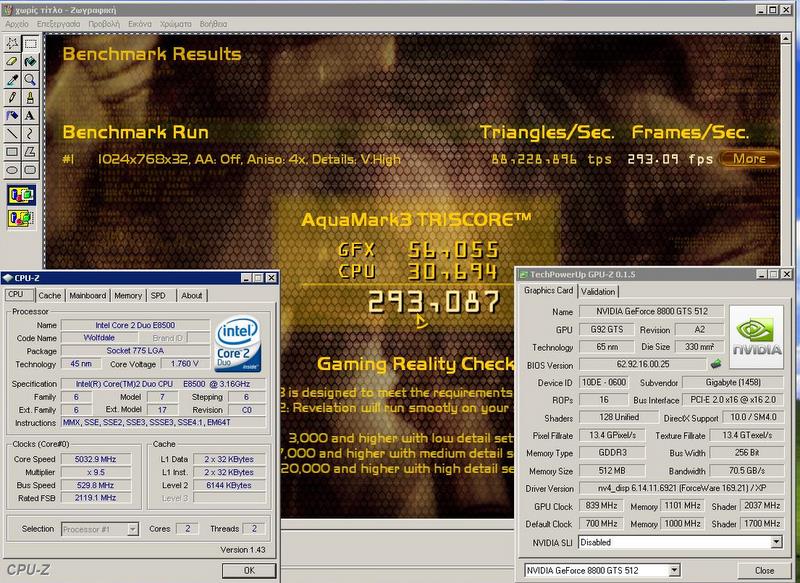Switch to the SPD tab in CPU-Z

click(159, 295)
